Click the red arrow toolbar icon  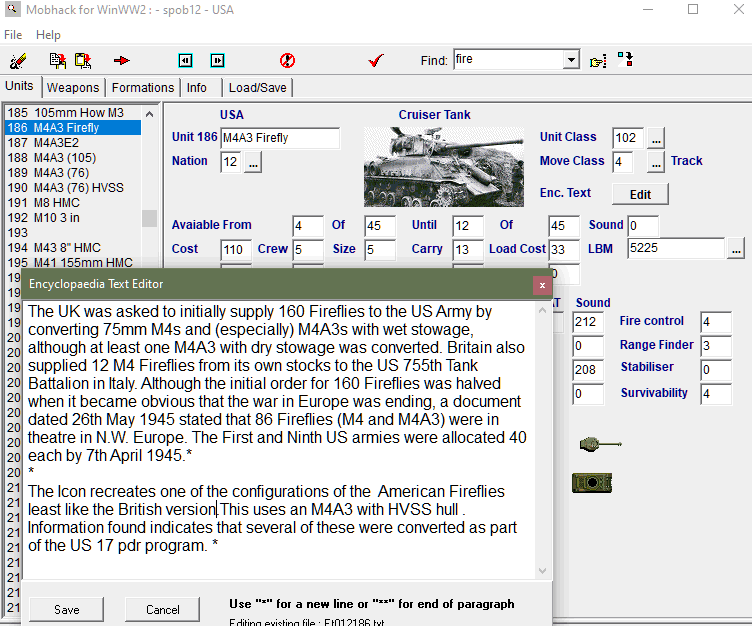point(122,61)
